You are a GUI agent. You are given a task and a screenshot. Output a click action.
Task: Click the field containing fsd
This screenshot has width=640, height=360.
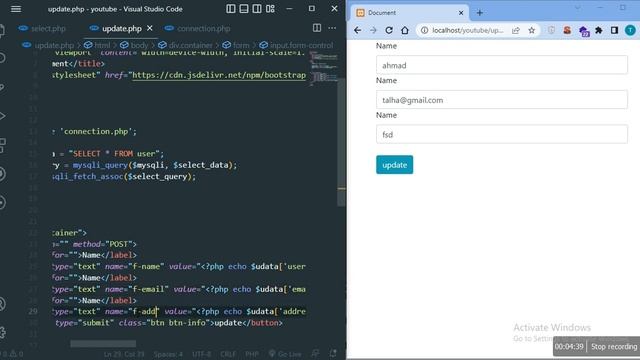502,134
